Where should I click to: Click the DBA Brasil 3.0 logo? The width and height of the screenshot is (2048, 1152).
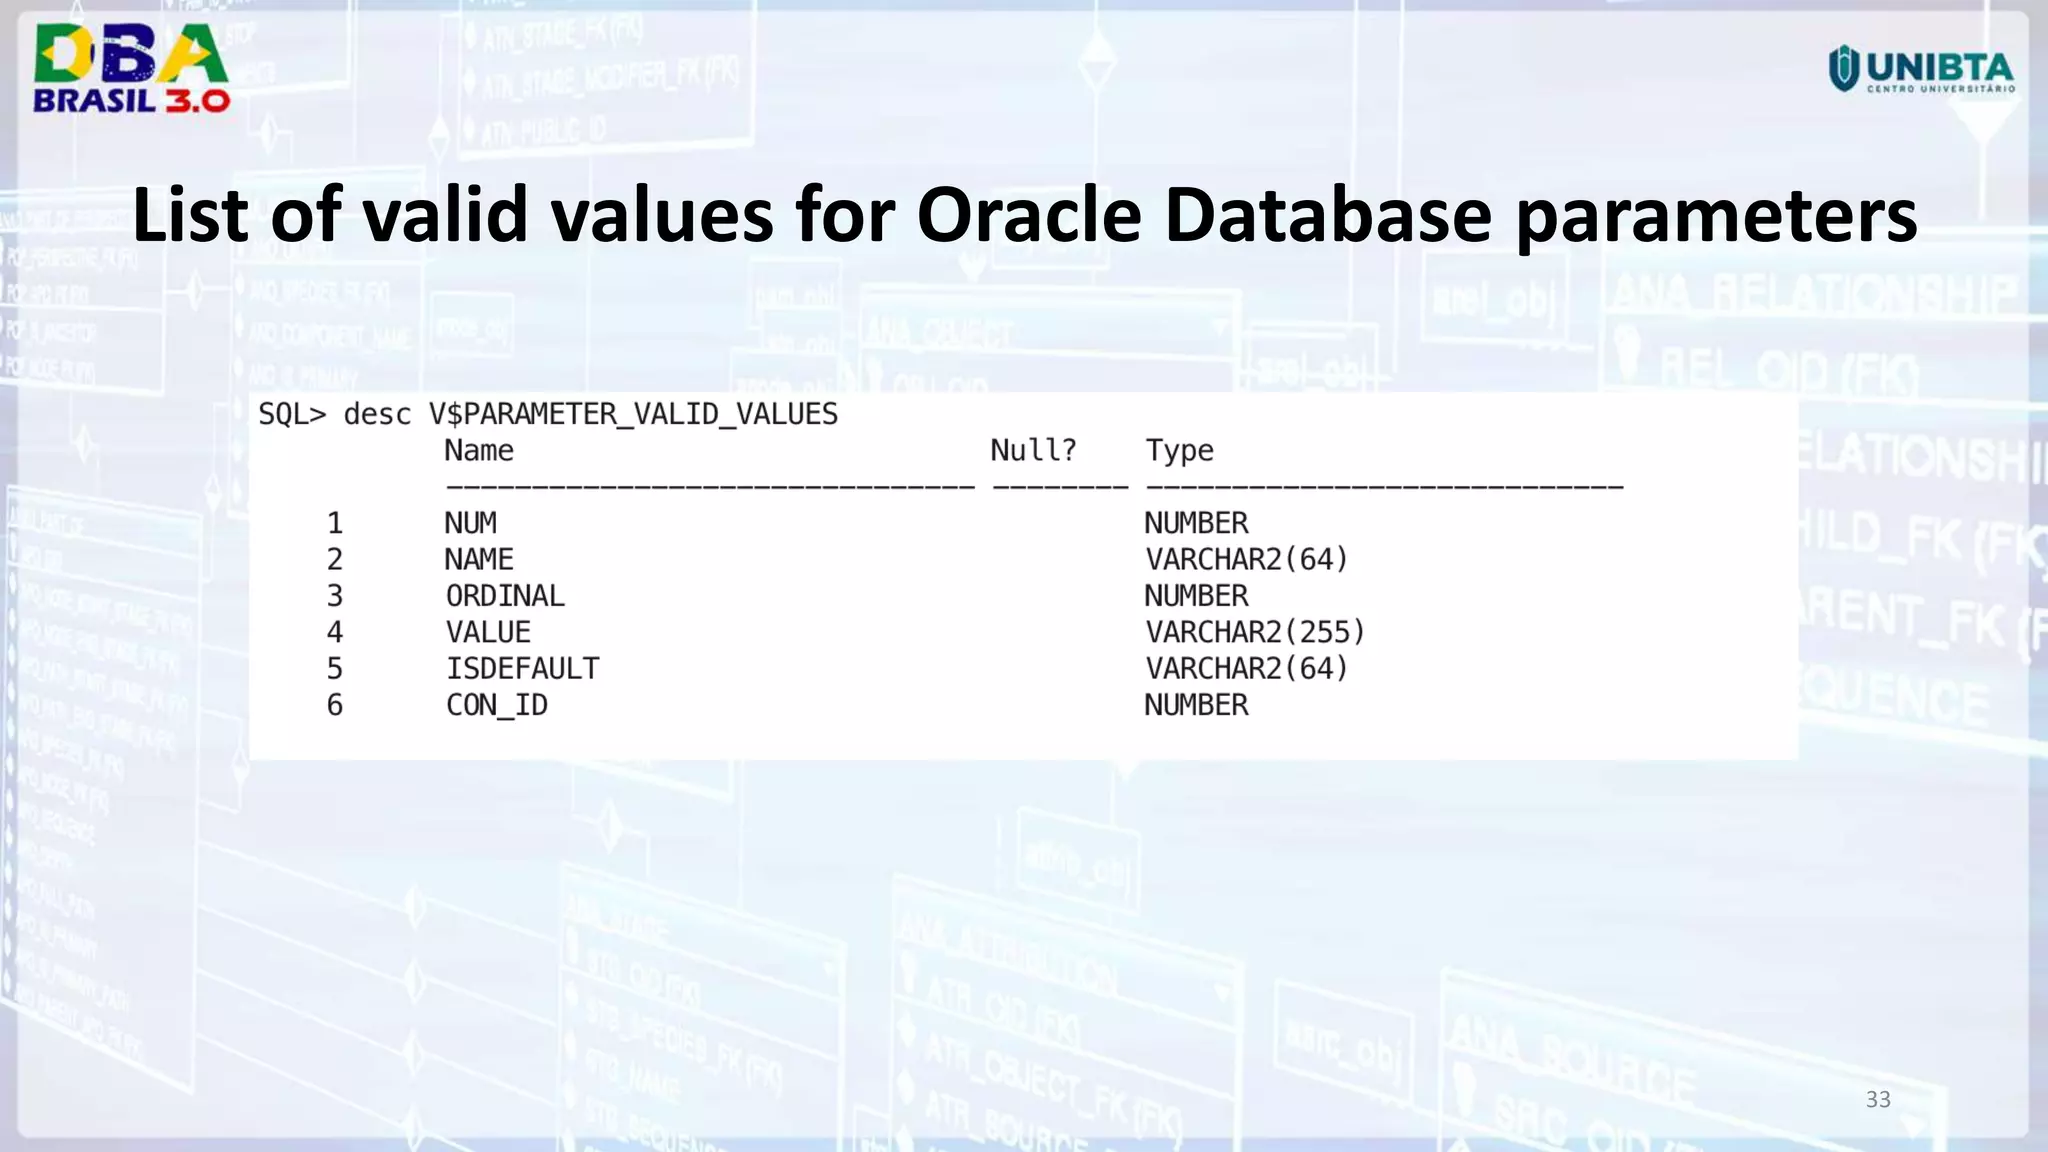(131, 68)
